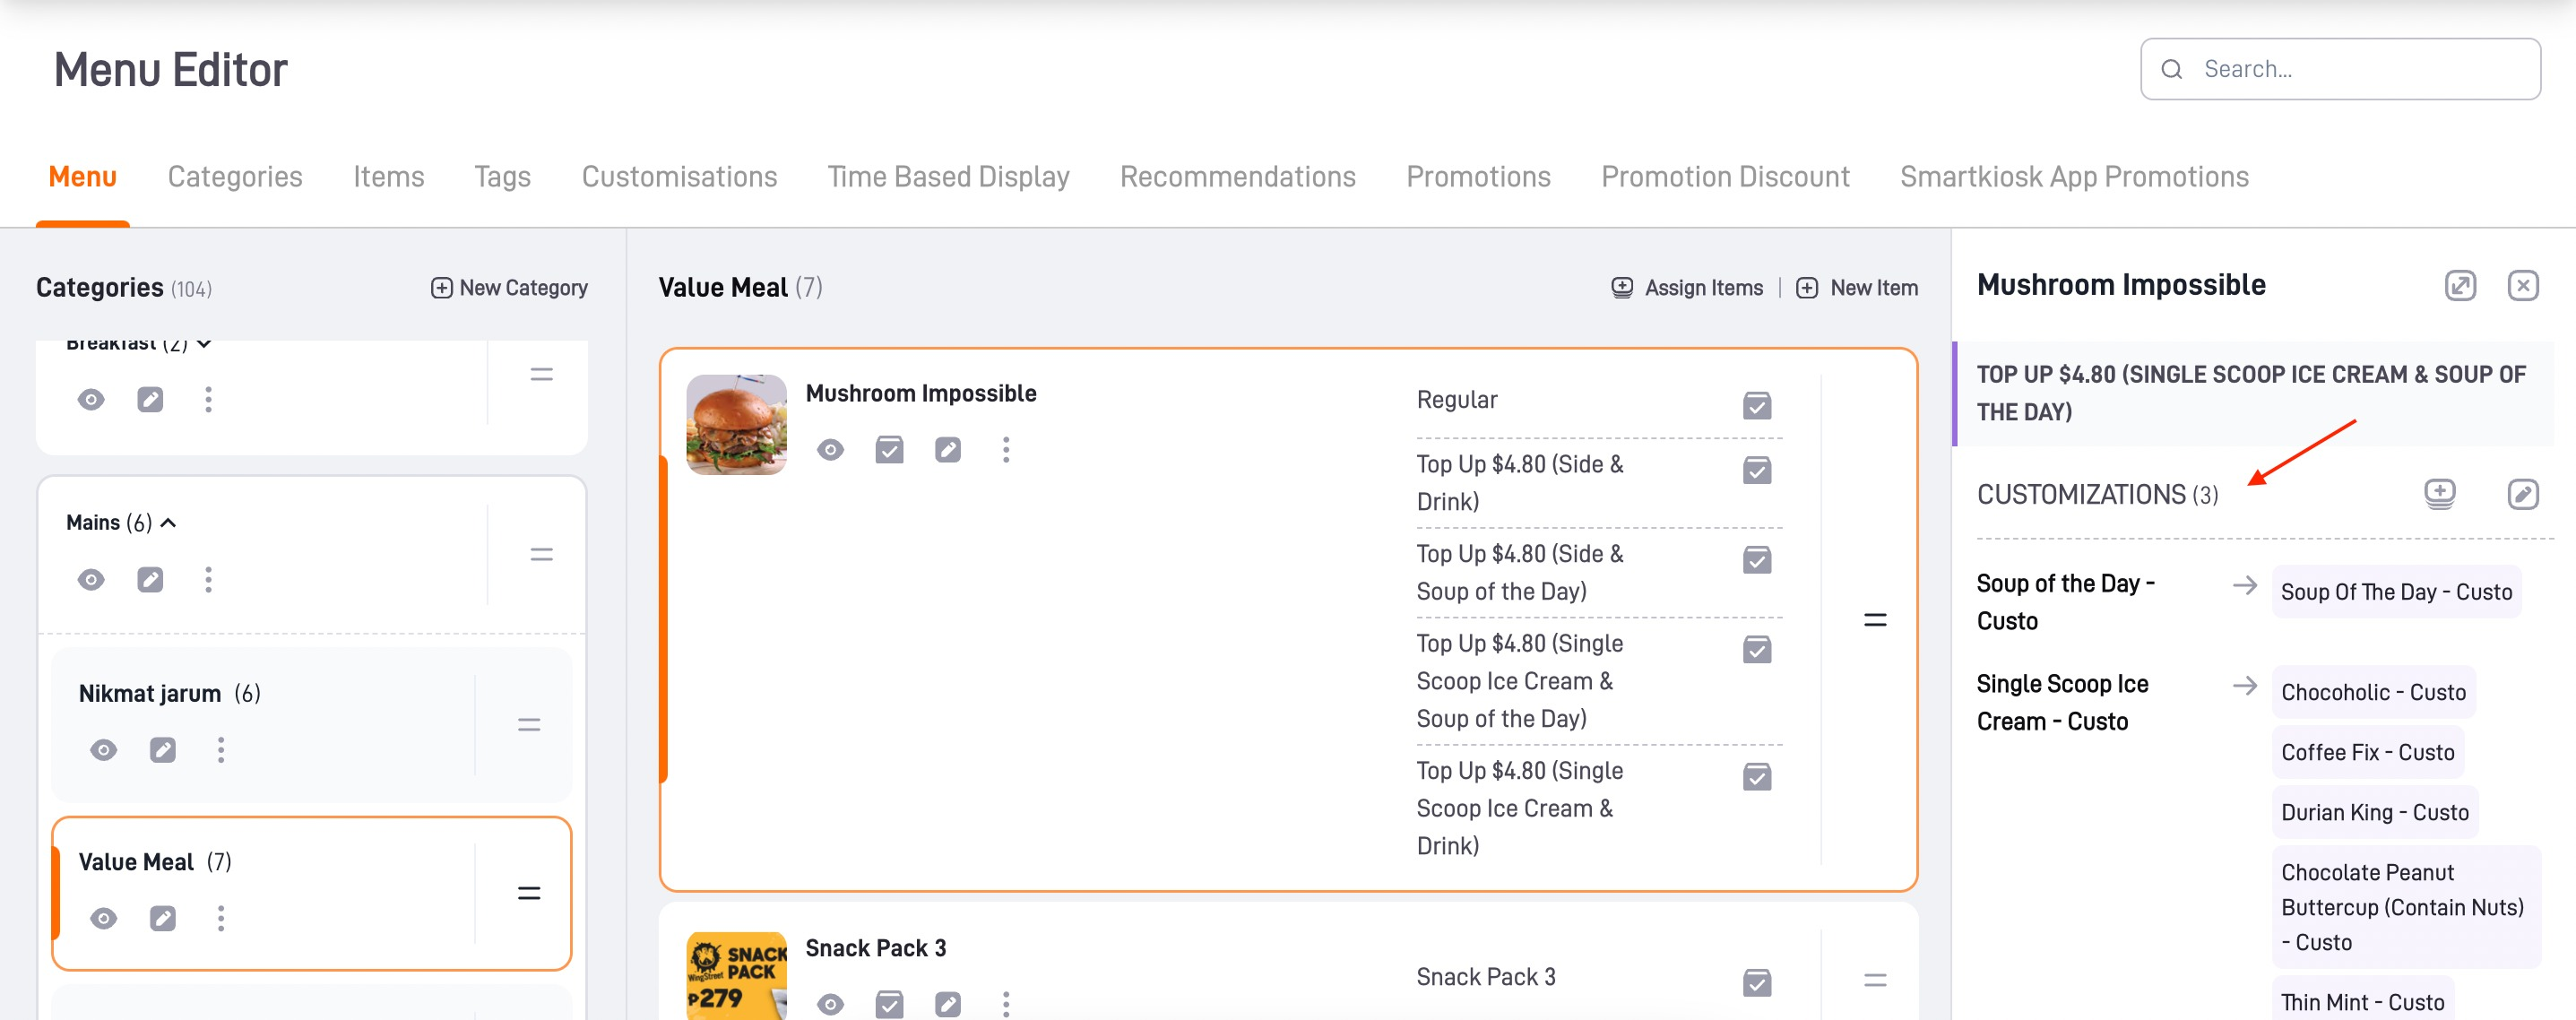Toggle Top Up (Side & Drink) checkbox

[1756, 470]
